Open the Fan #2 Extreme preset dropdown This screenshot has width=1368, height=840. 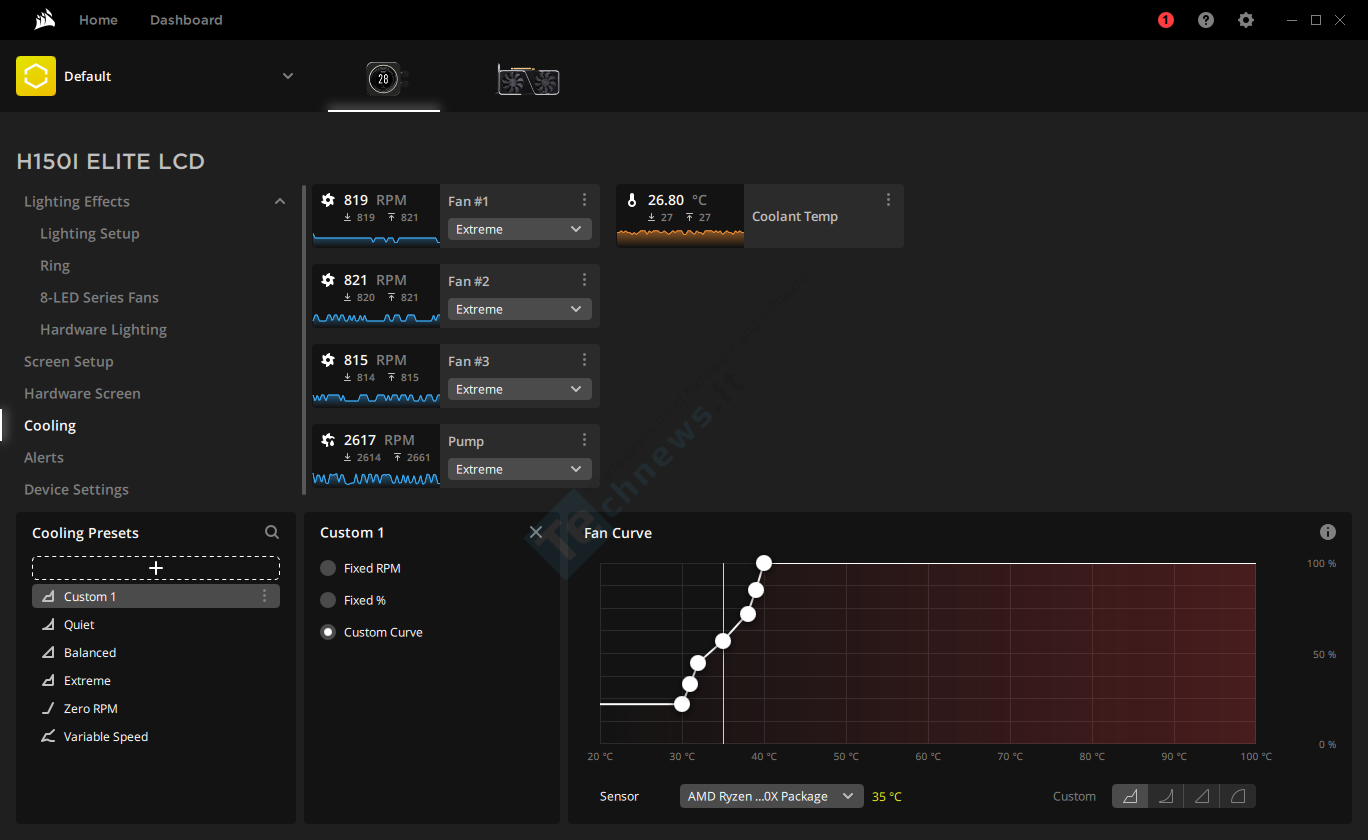[520, 309]
